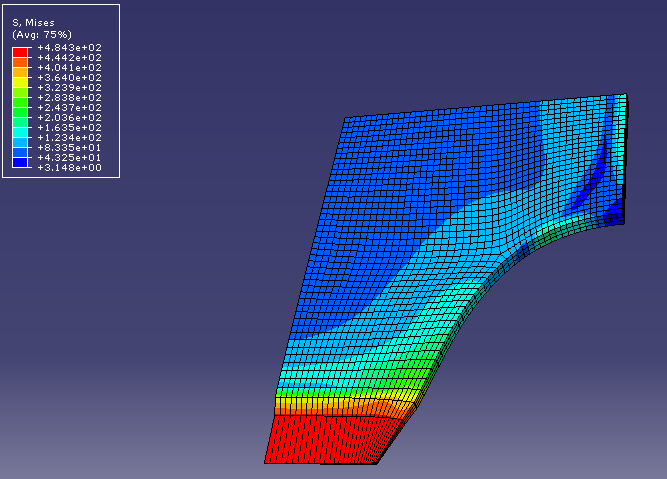
Task: Click the dark blue +3.148e+00 legend swatch
Action: click(x=20, y=163)
